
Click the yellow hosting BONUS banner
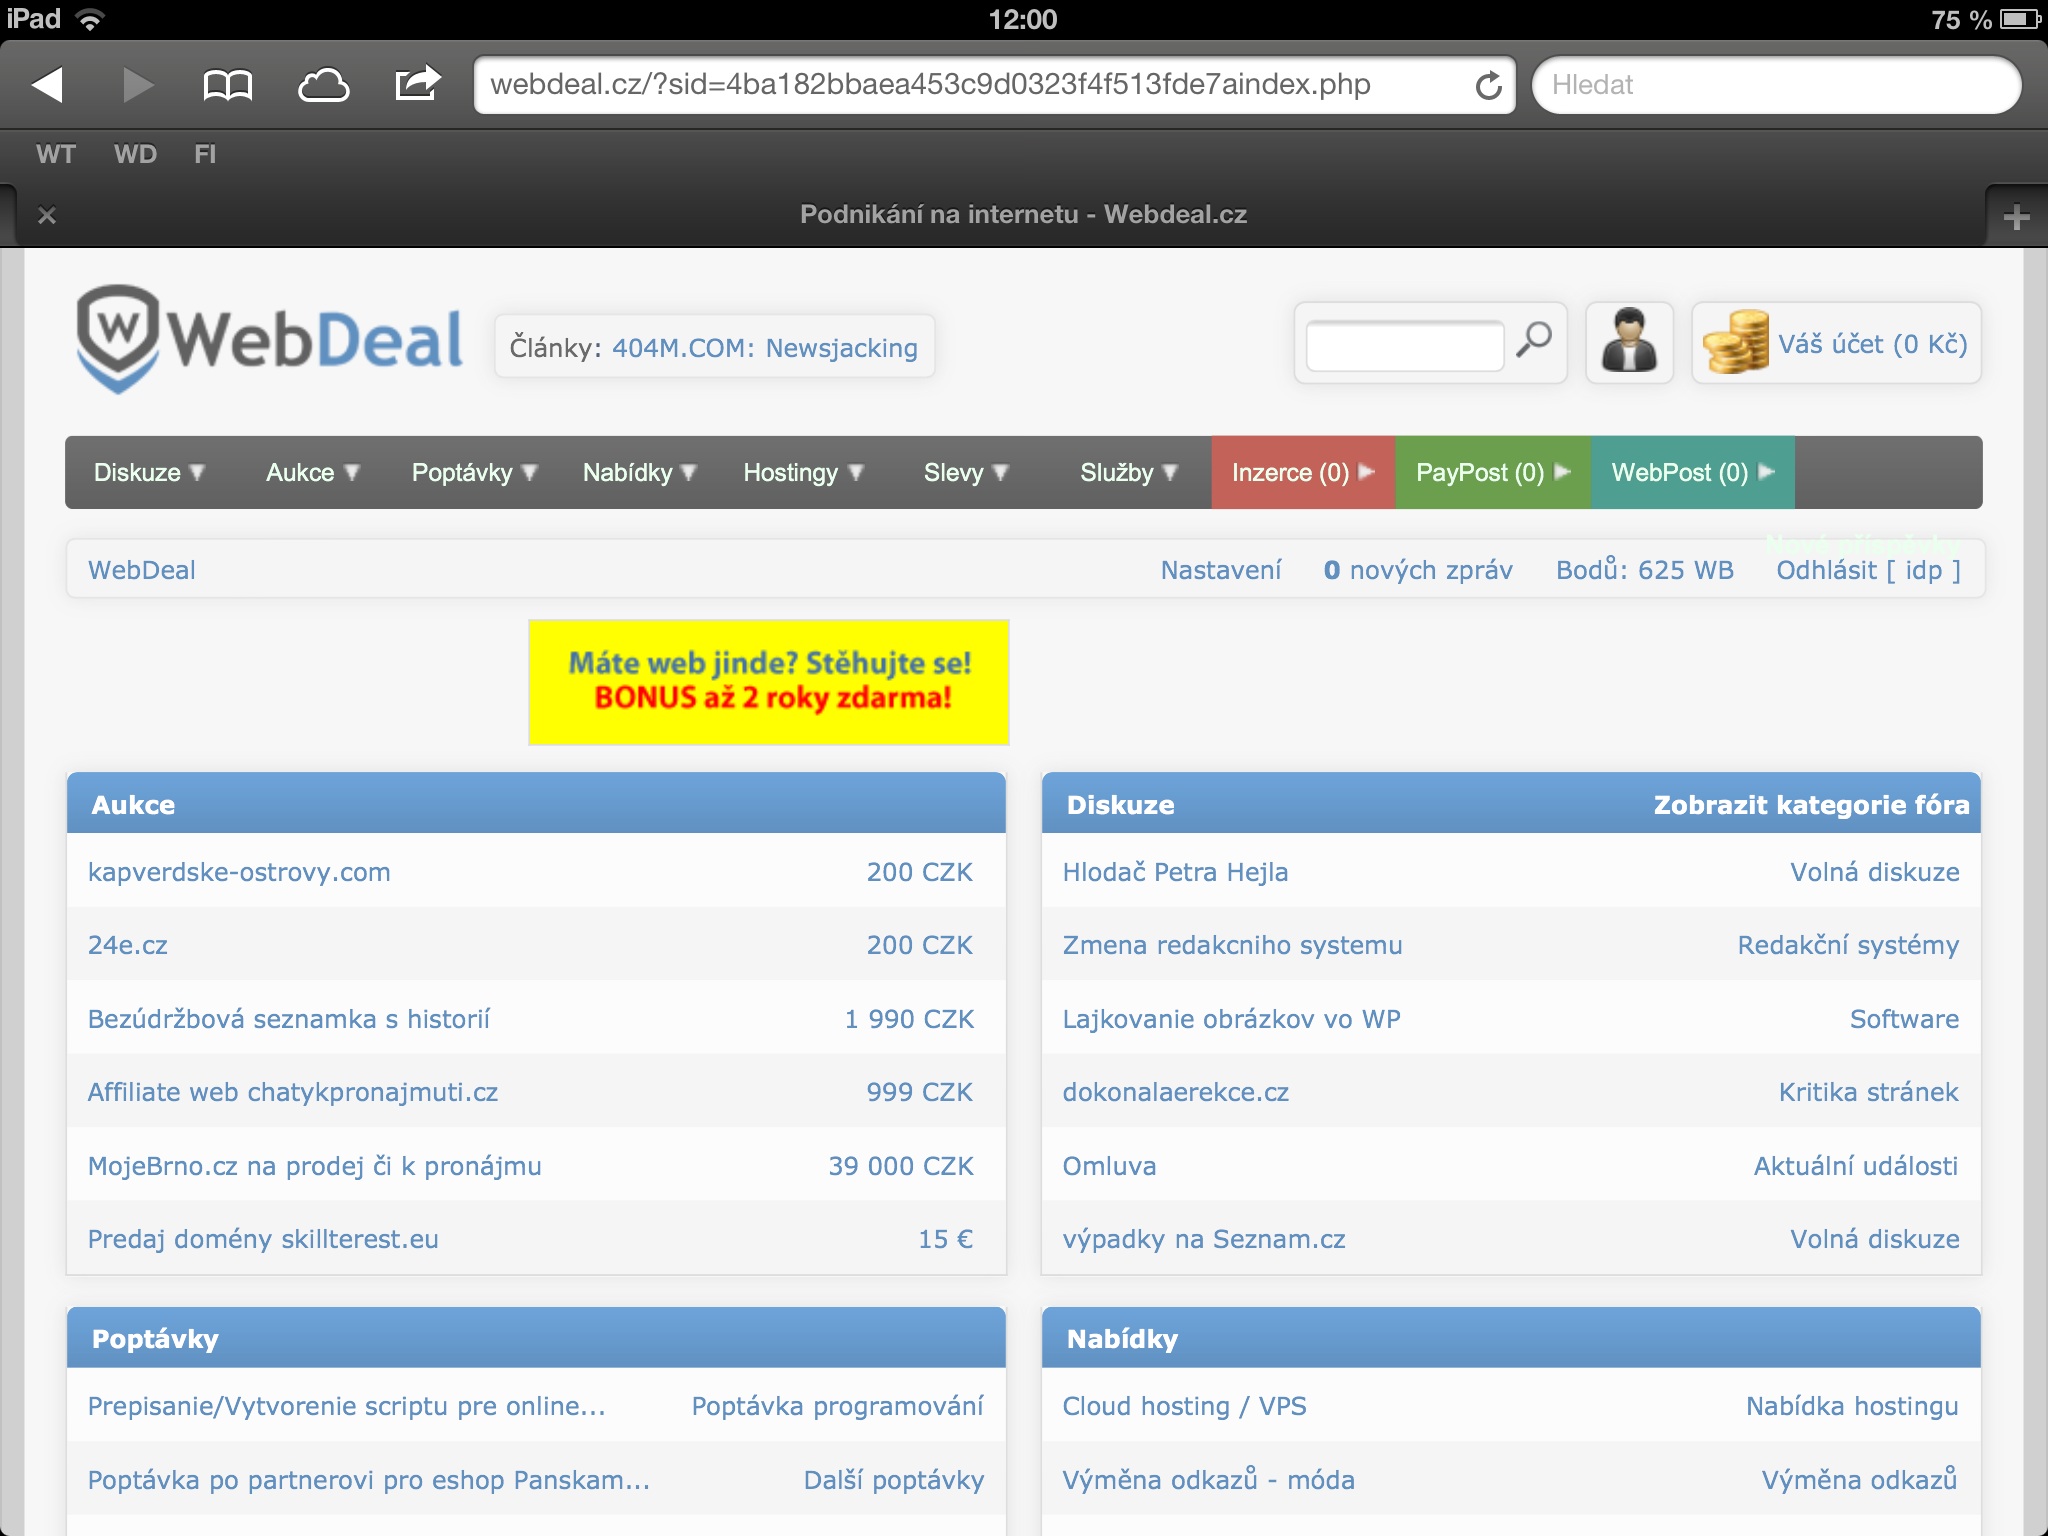[768, 682]
